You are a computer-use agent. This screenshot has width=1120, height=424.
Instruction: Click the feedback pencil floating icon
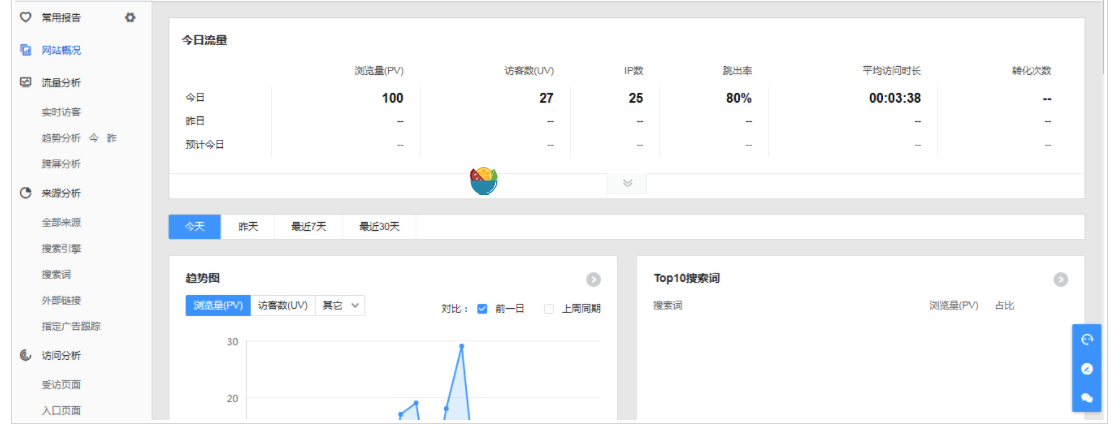pyautogui.click(x=1087, y=369)
